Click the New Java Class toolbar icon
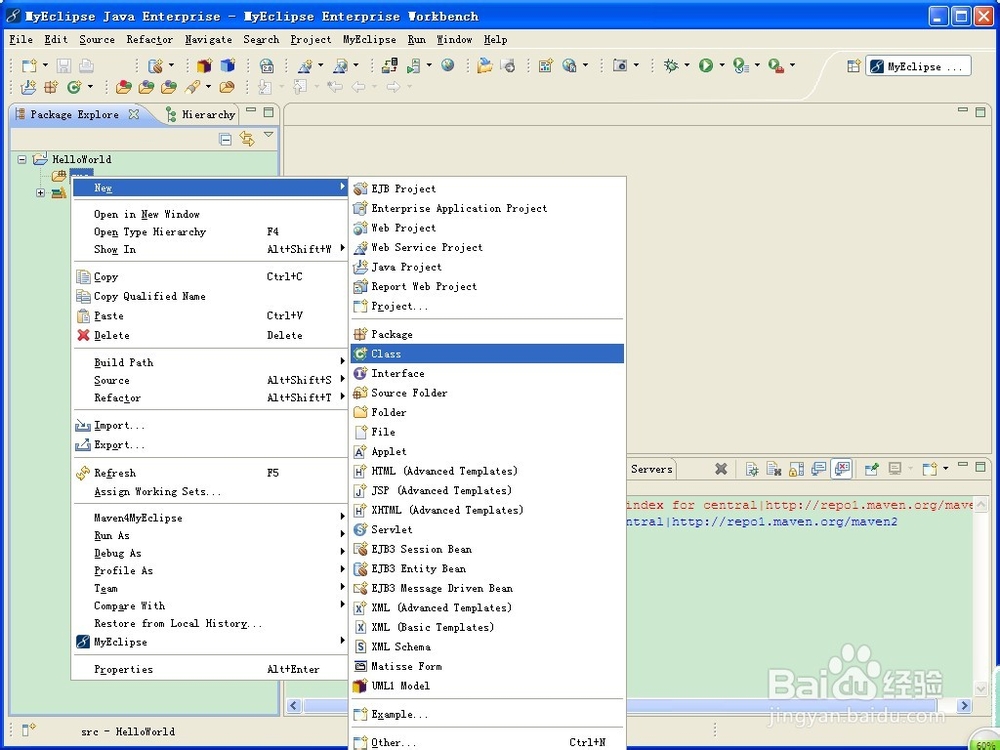 tap(74, 87)
